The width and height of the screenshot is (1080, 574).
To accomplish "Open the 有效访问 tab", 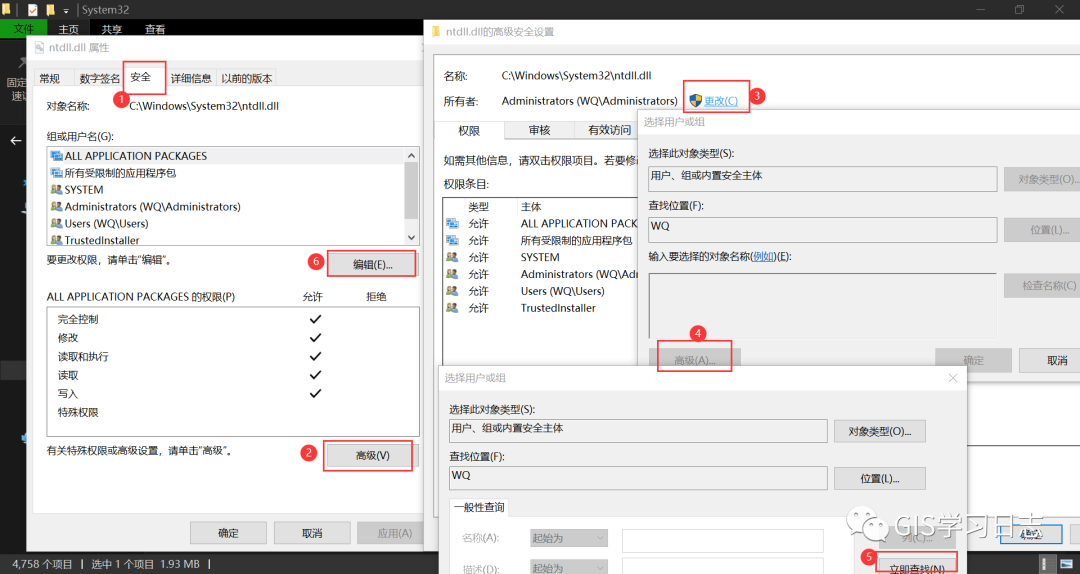I will 608,130.
